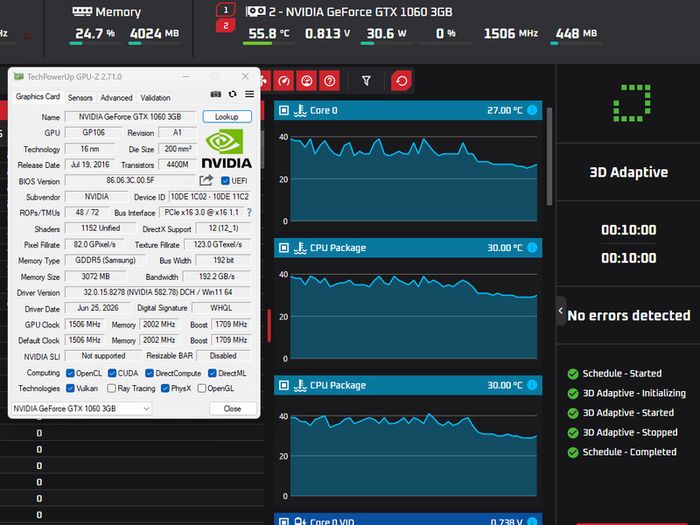The height and width of the screenshot is (525, 700).
Task: Open the GPU selection dropdown
Action: pyautogui.click(x=81, y=408)
